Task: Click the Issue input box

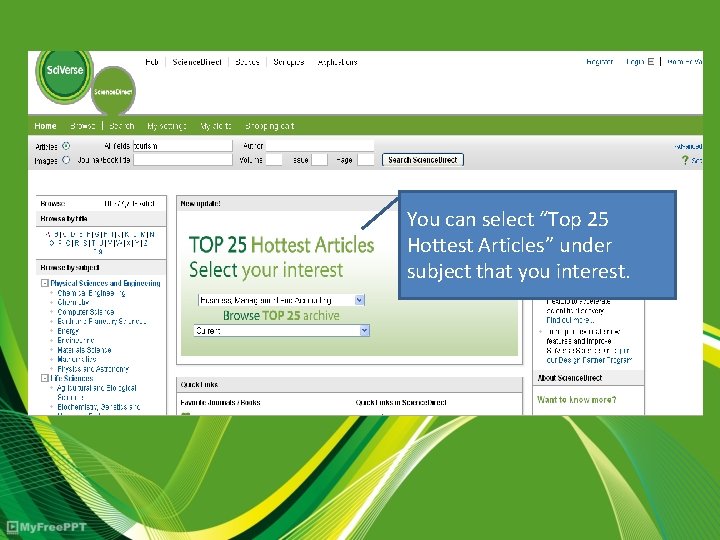Action: [319, 160]
